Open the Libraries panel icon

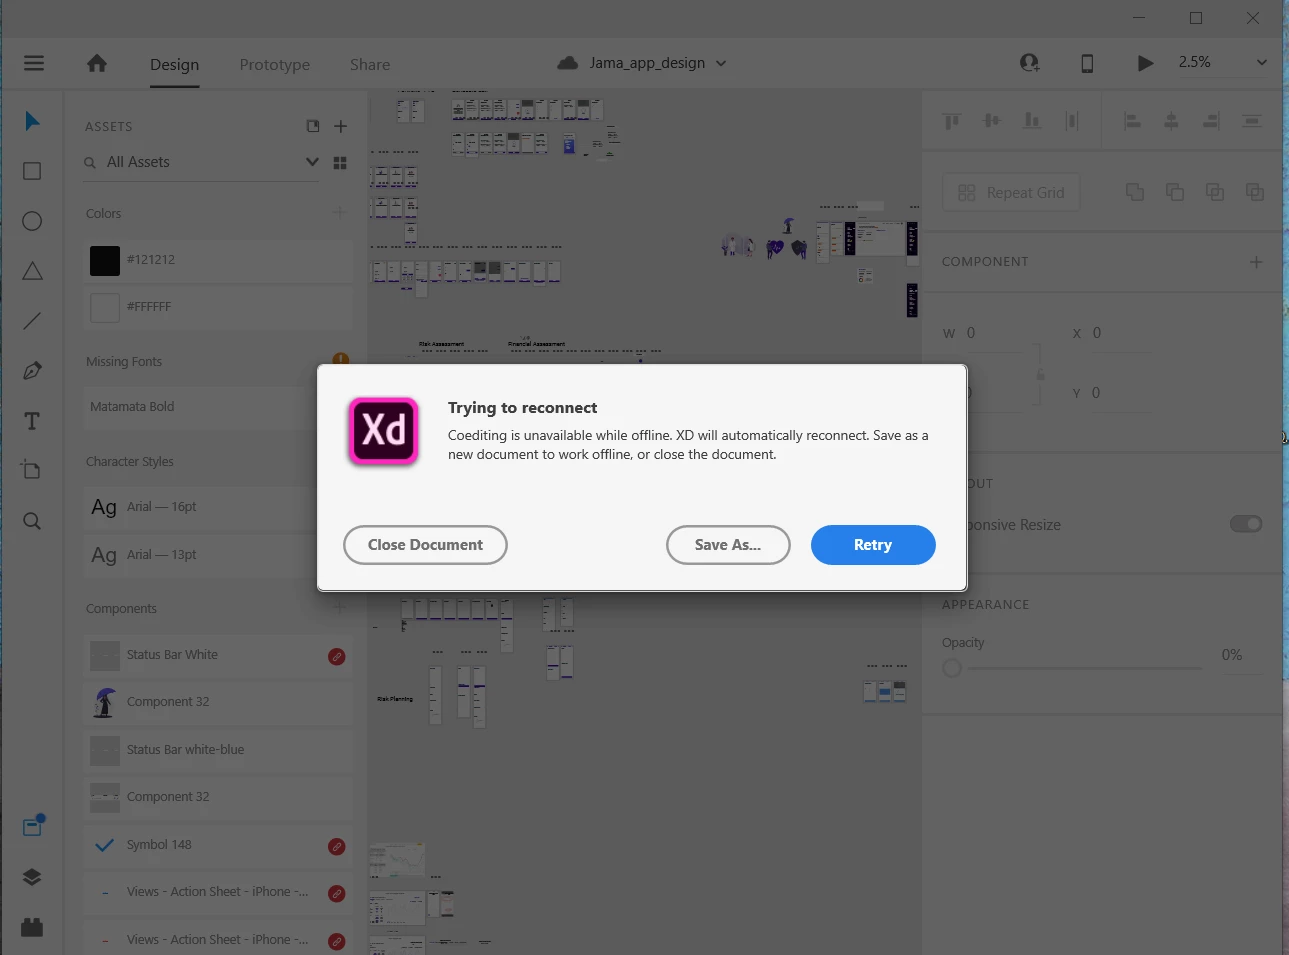33,826
